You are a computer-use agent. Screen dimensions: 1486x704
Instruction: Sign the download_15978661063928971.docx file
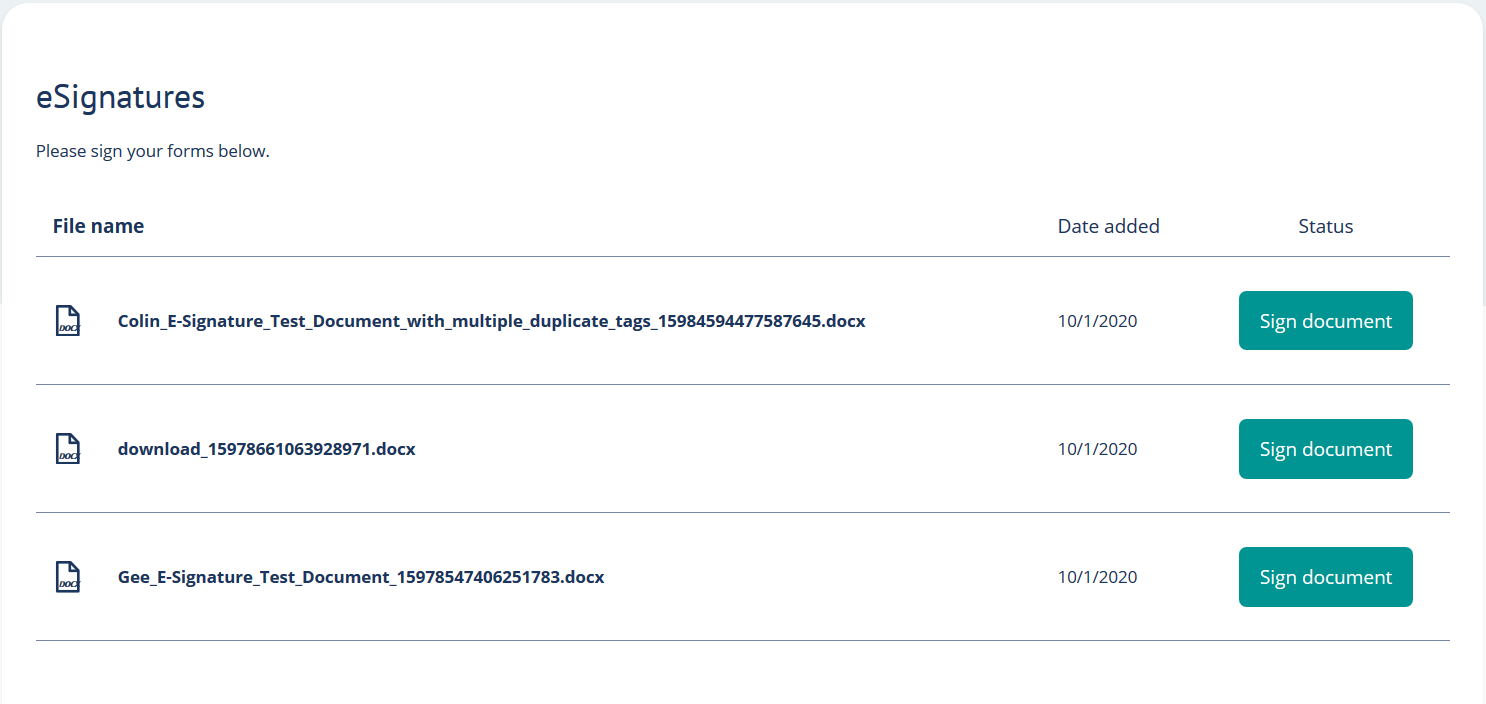click(x=1325, y=449)
